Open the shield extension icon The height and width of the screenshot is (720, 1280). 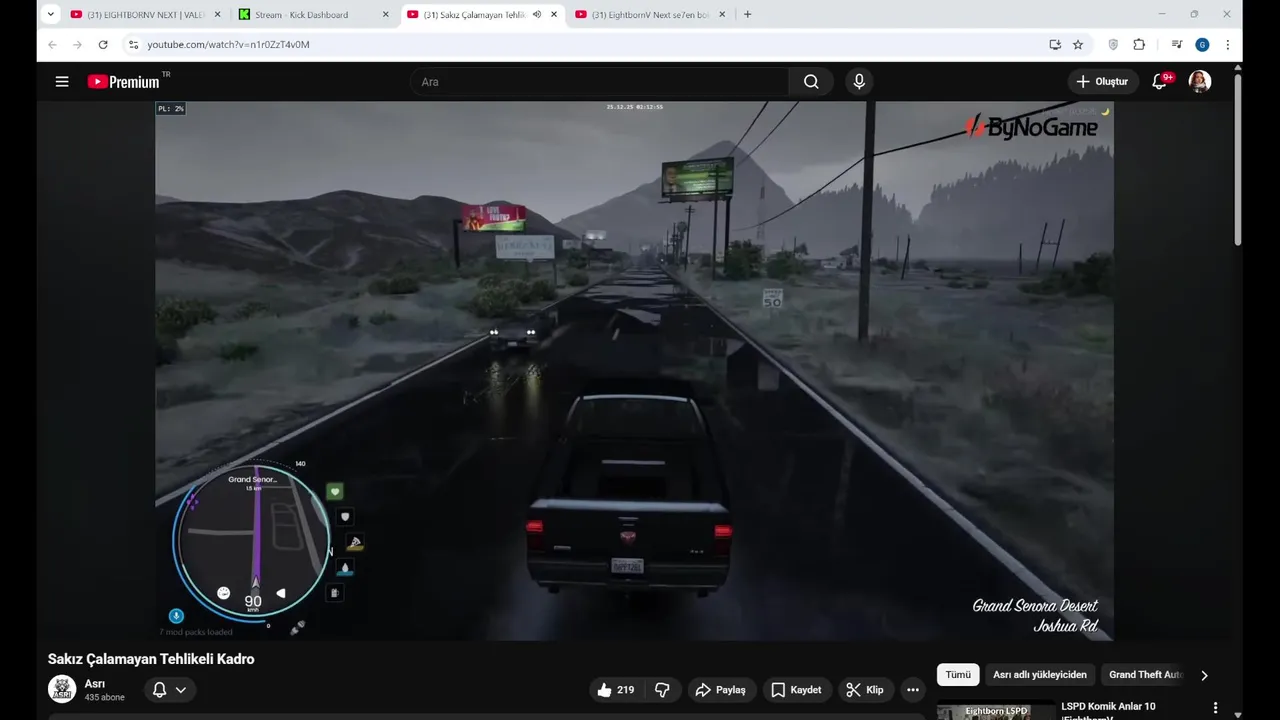click(1113, 45)
